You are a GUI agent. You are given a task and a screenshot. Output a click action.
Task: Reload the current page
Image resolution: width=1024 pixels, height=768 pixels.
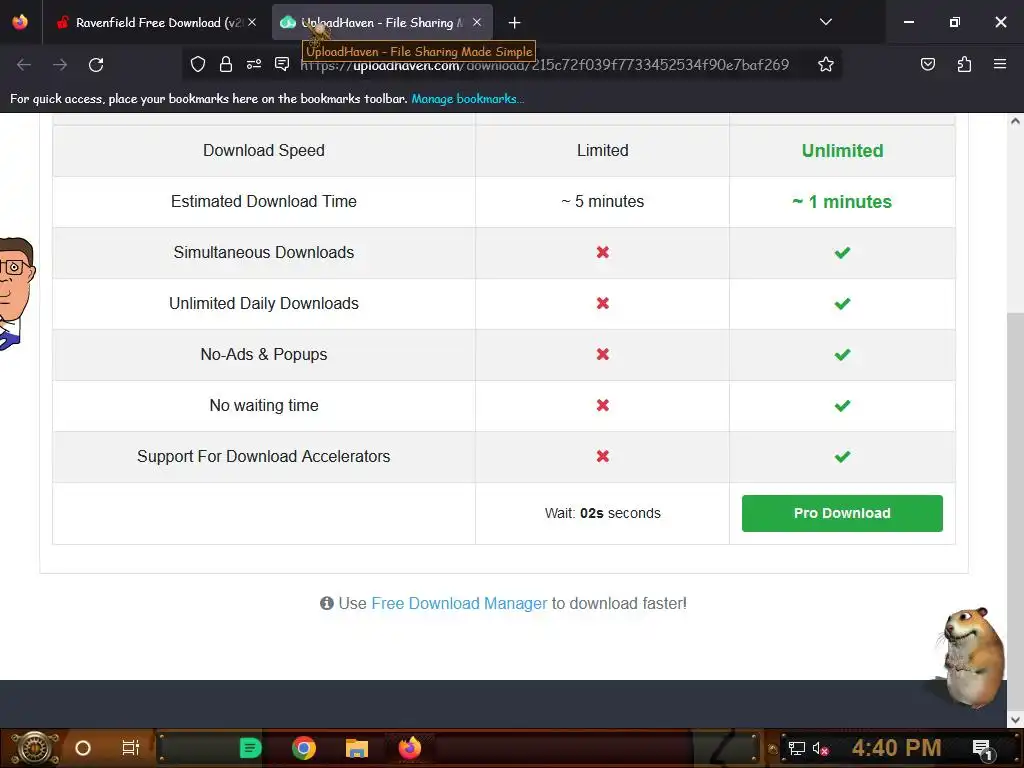pos(96,64)
